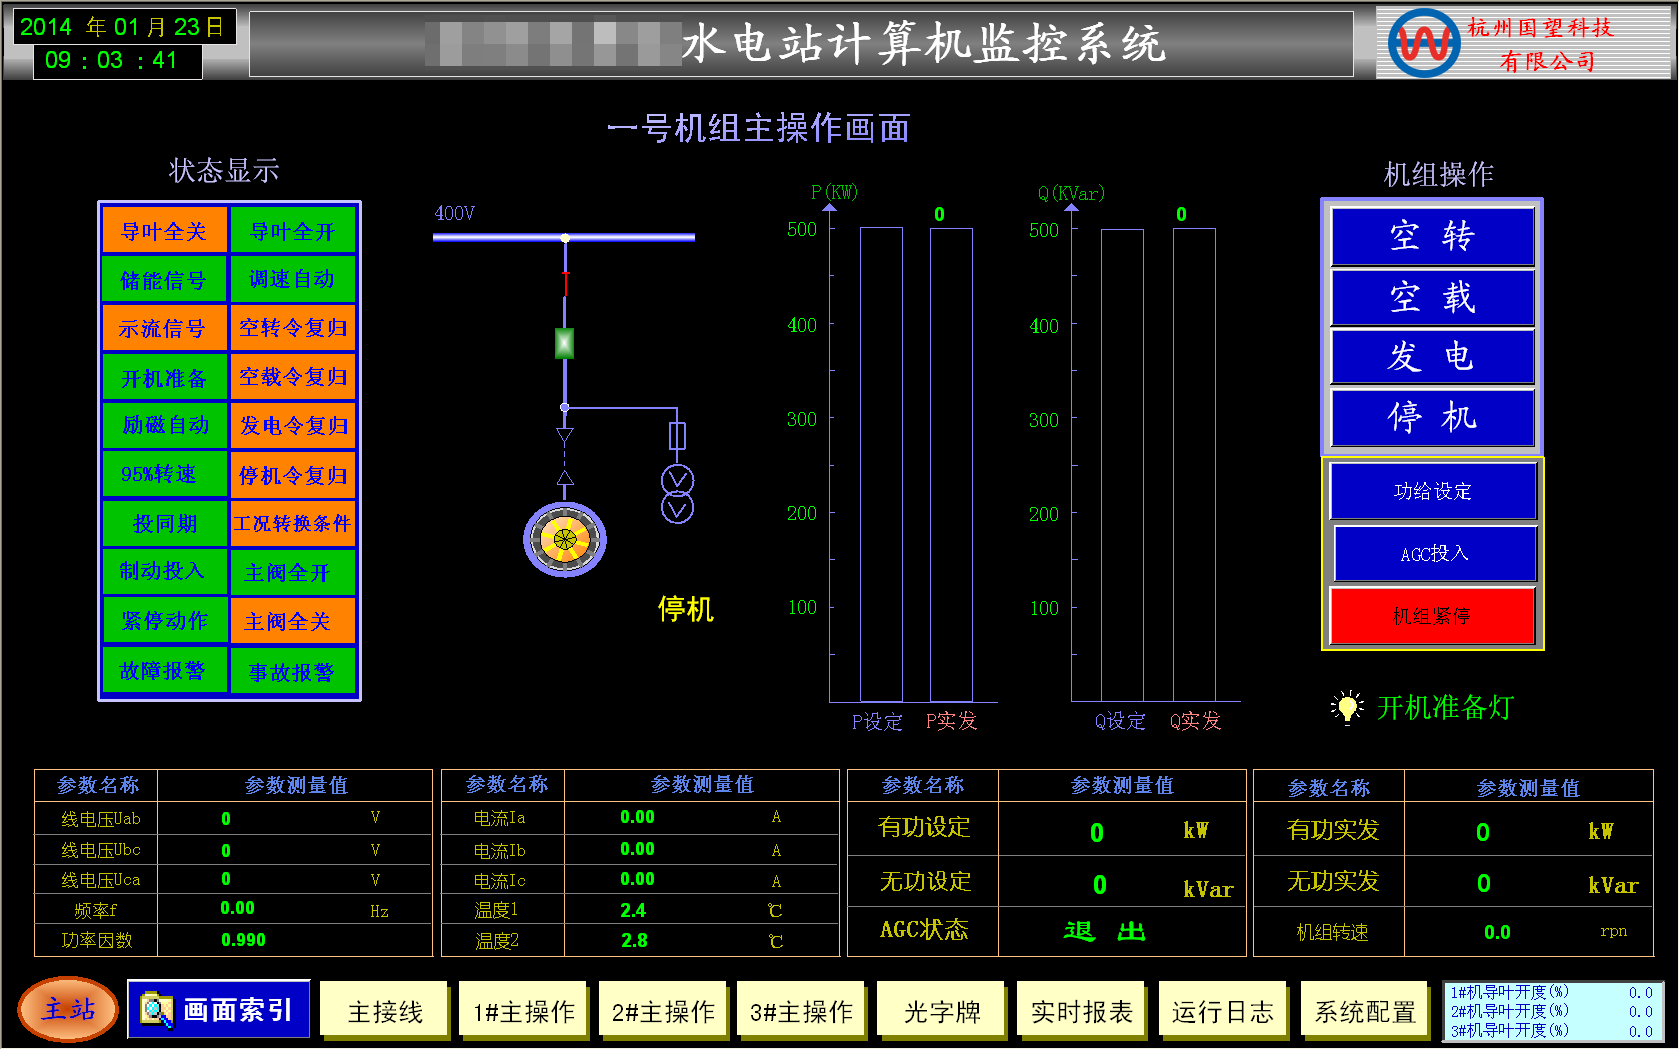The width and height of the screenshot is (1680, 1050).
Task: Open the 系统配置 page
Action: 1364,1012
